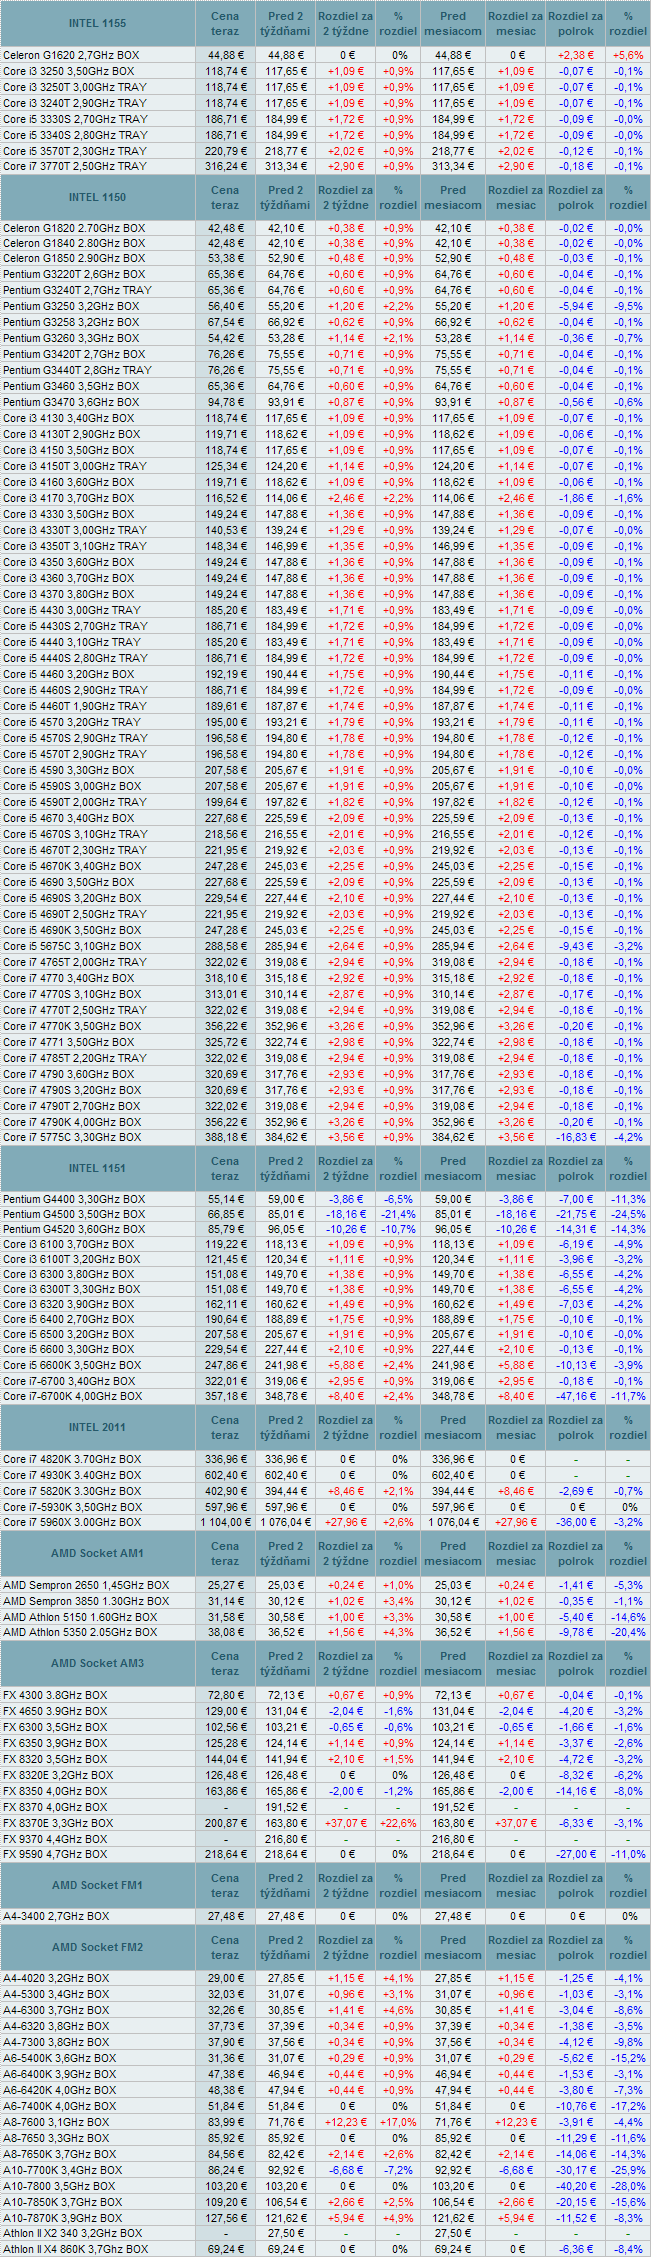Select 'Pentium G4400 3,30GHz BOX' product name
This screenshot has width=651, height=2257.
(x=74, y=1199)
